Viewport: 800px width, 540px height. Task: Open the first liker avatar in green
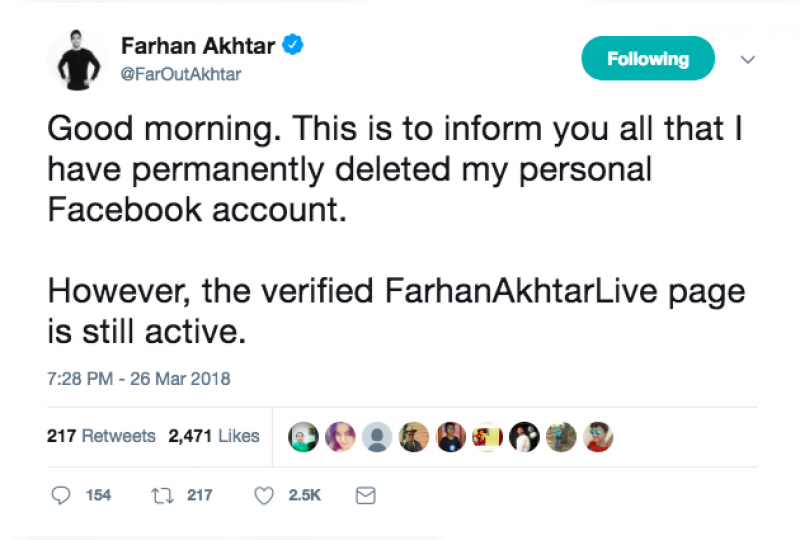303,437
